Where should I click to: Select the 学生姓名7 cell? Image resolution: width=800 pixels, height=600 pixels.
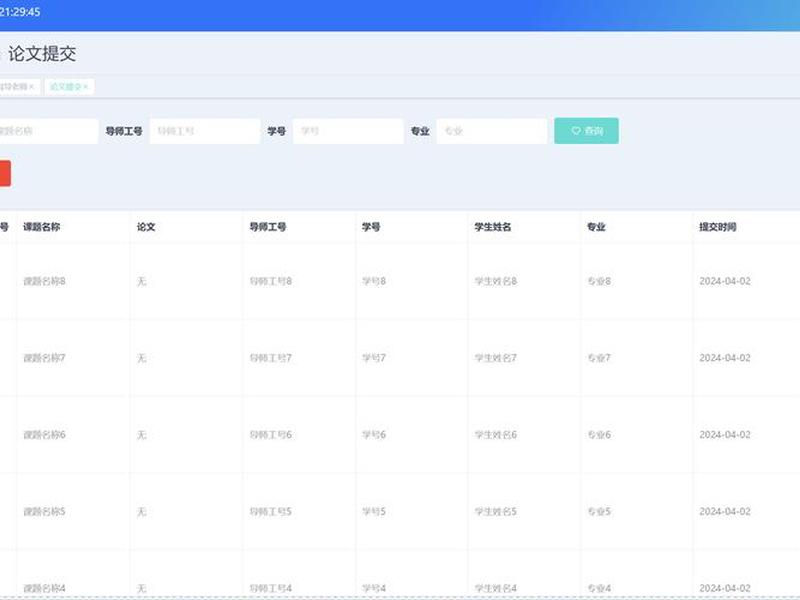pos(496,358)
